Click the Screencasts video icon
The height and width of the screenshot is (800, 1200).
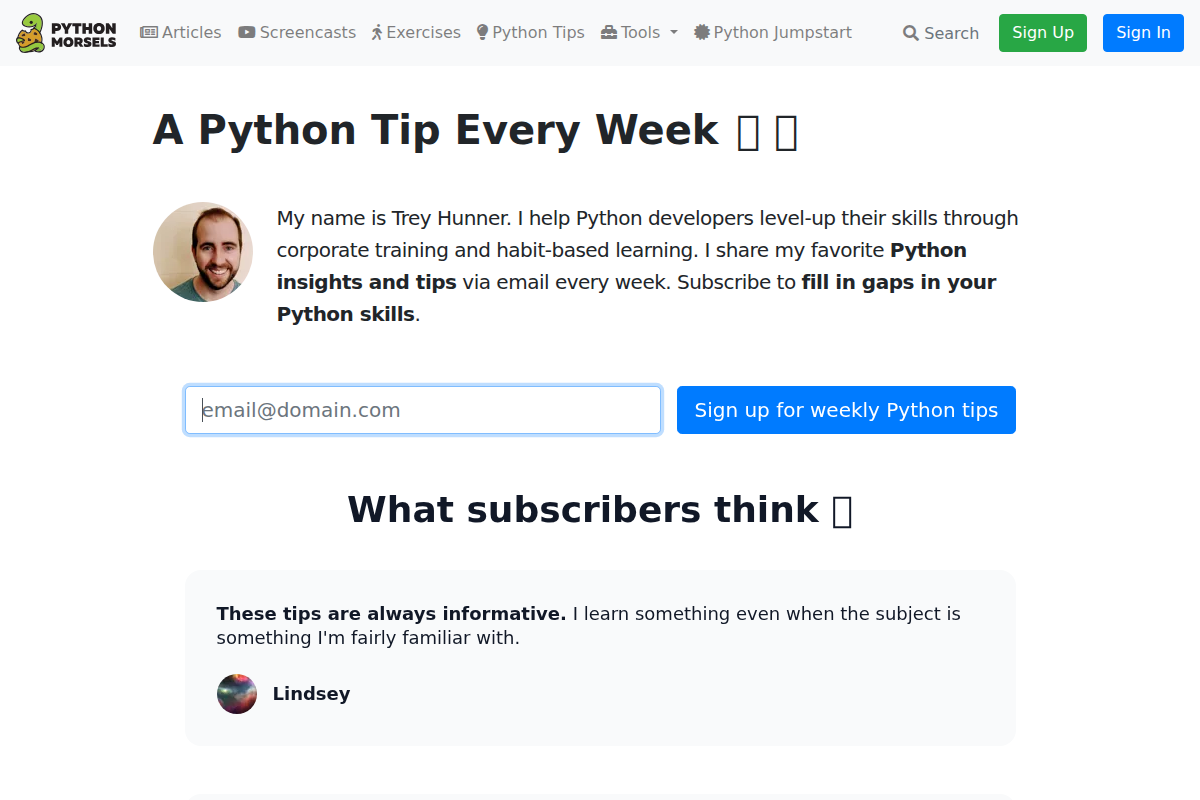[245, 32]
